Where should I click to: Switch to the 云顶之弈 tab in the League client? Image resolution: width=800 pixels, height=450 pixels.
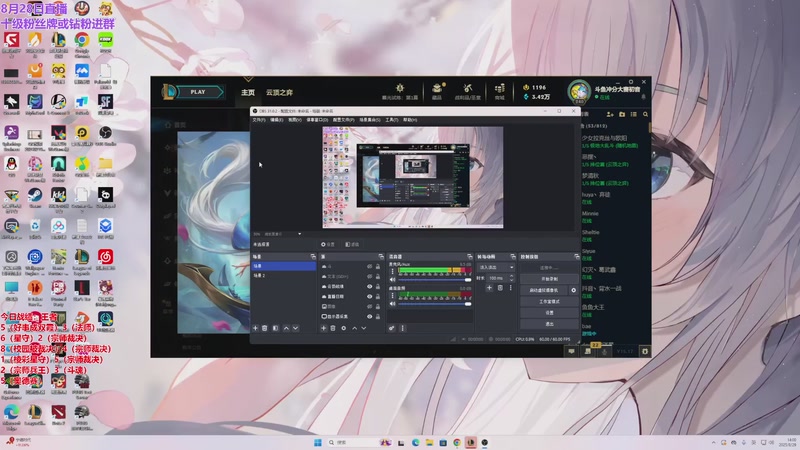tap(279, 92)
